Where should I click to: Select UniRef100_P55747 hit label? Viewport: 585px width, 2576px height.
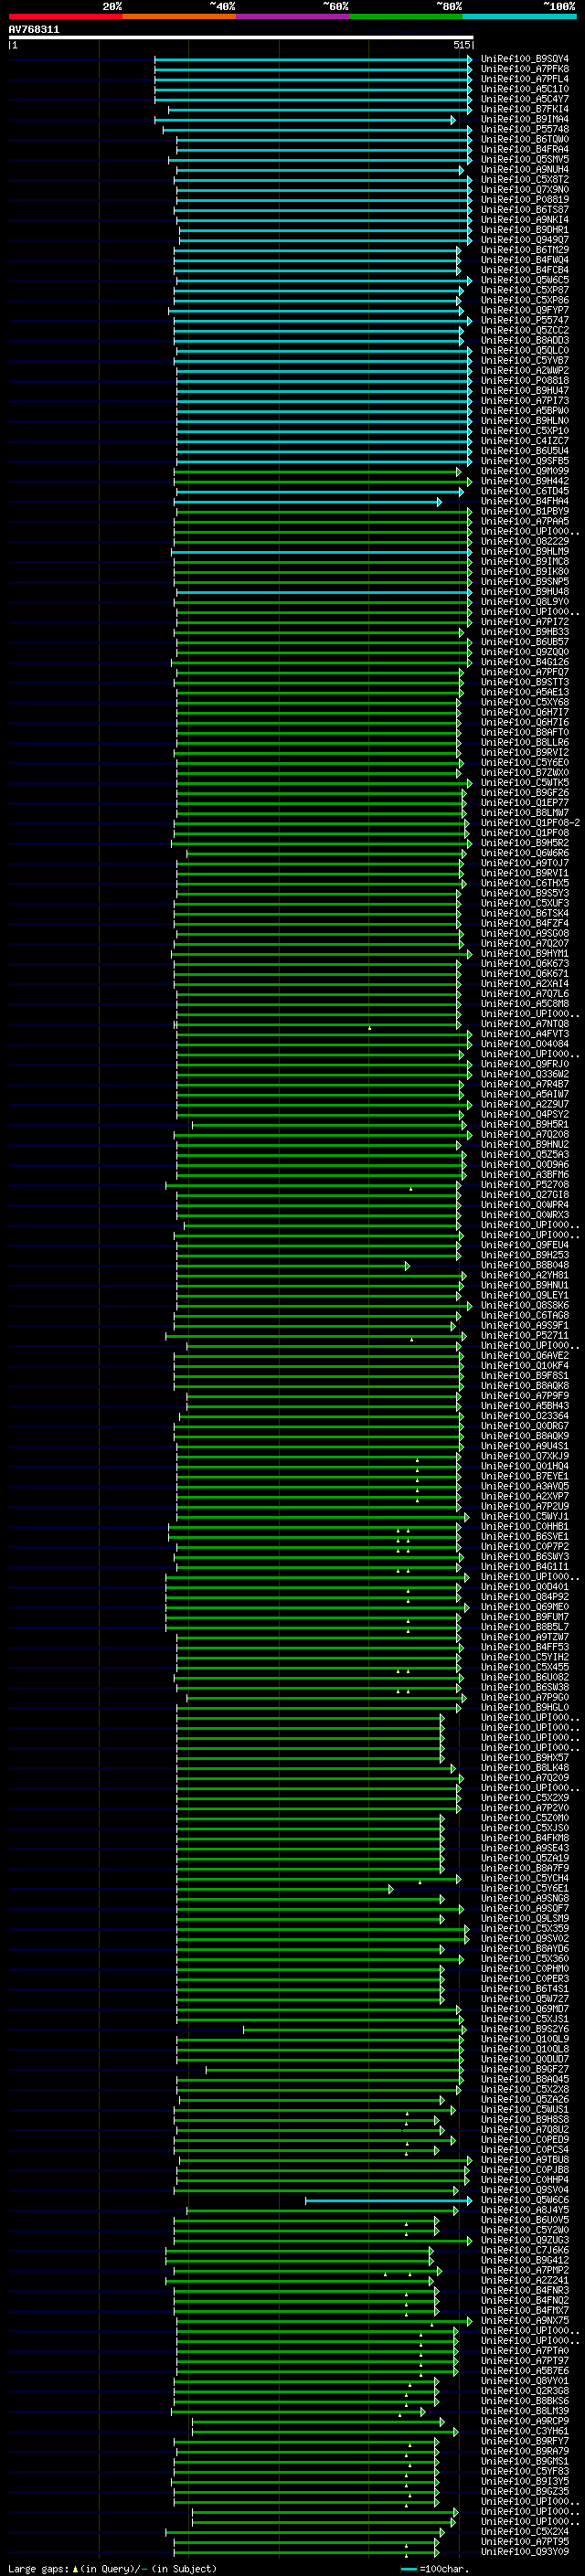[524, 320]
